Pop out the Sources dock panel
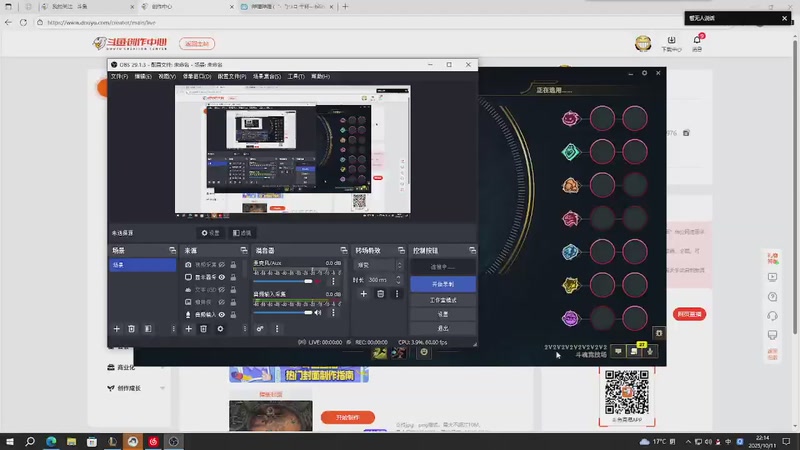The image size is (800, 450). 244,251
